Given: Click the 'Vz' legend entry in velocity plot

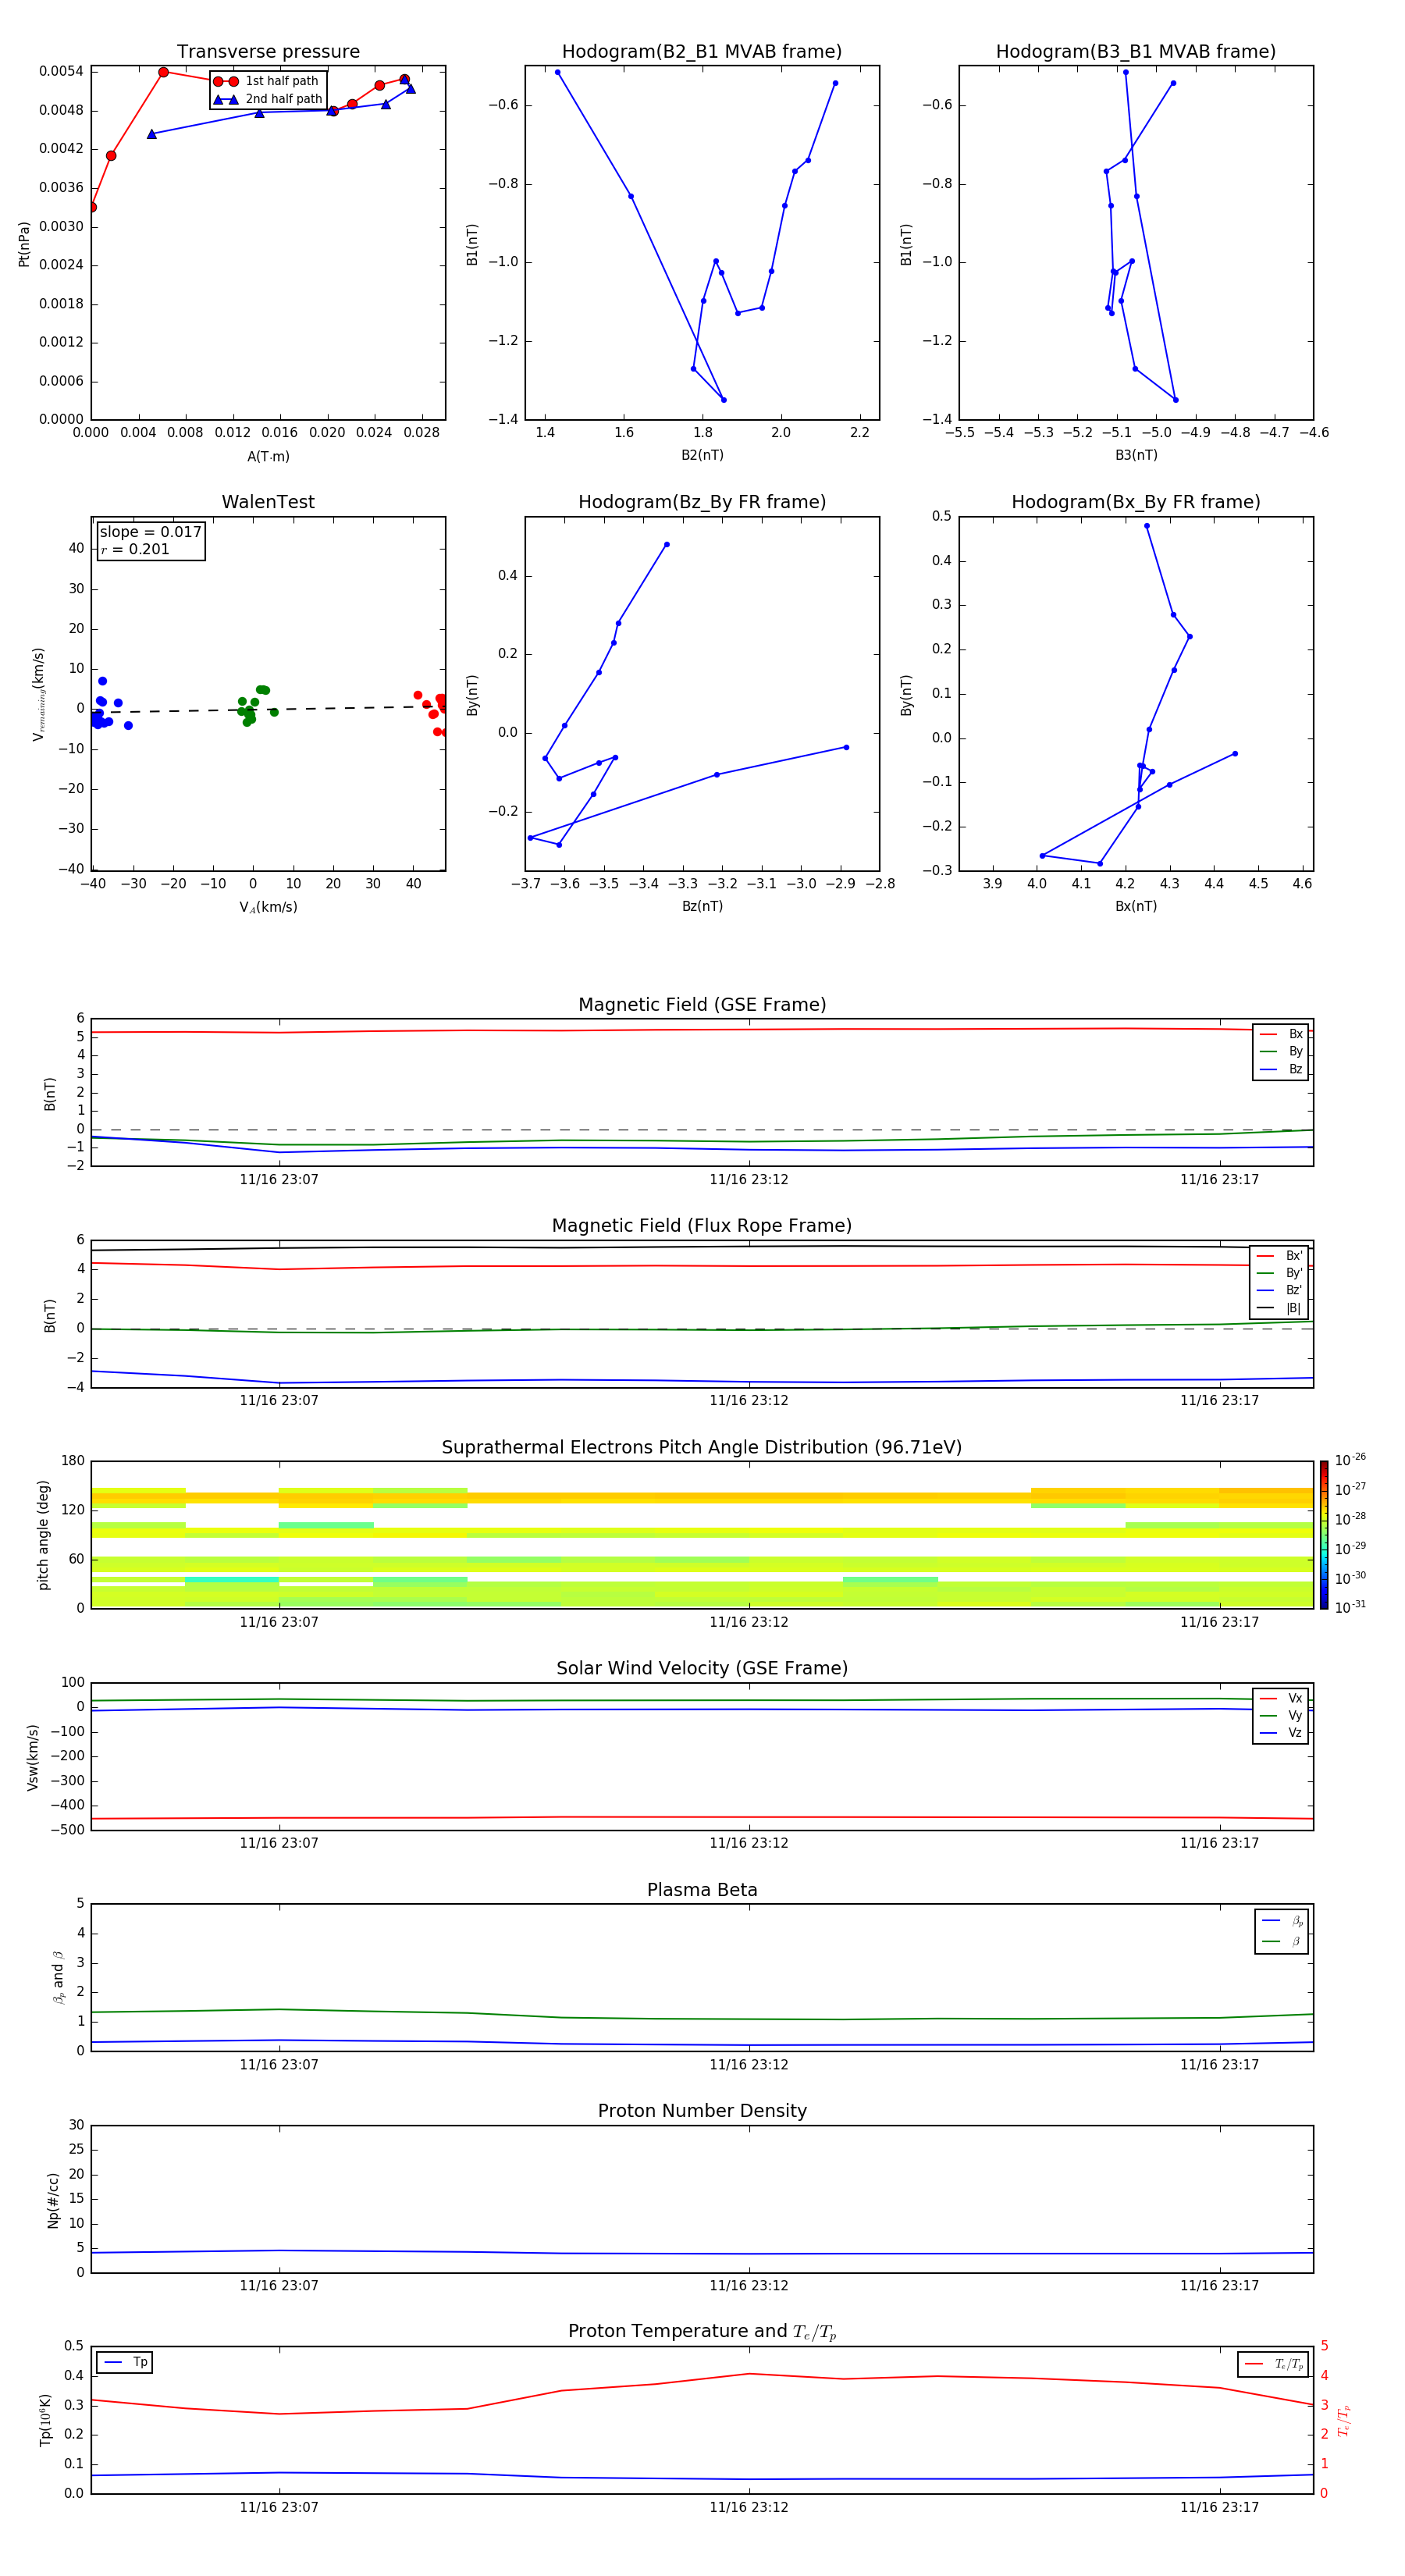Looking at the screenshot, I should click(x=1281, y=1733).
